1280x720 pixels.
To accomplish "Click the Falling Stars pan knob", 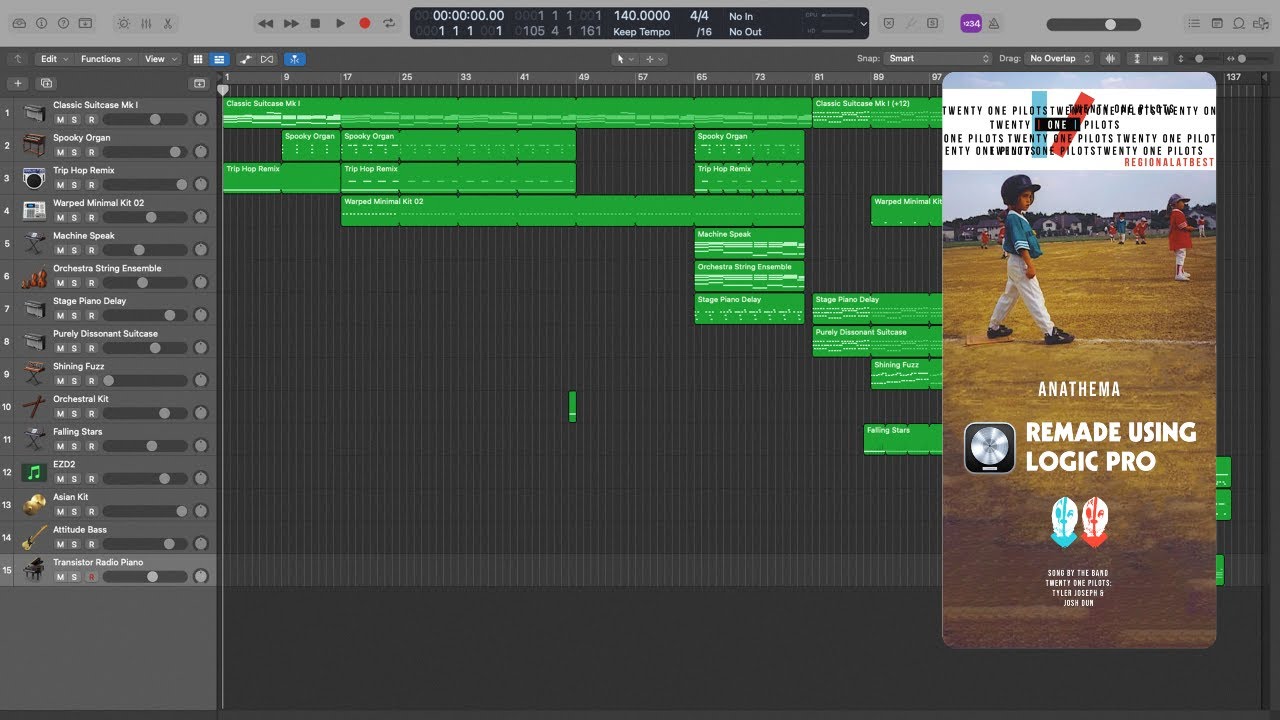I will (201, 446).
